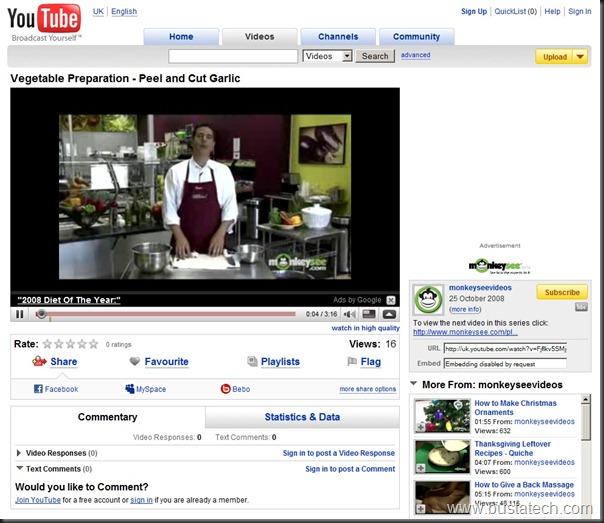Open monkeyseevideos channel avatar
This screenshot has height=523, width=604.
click(428, 299)
